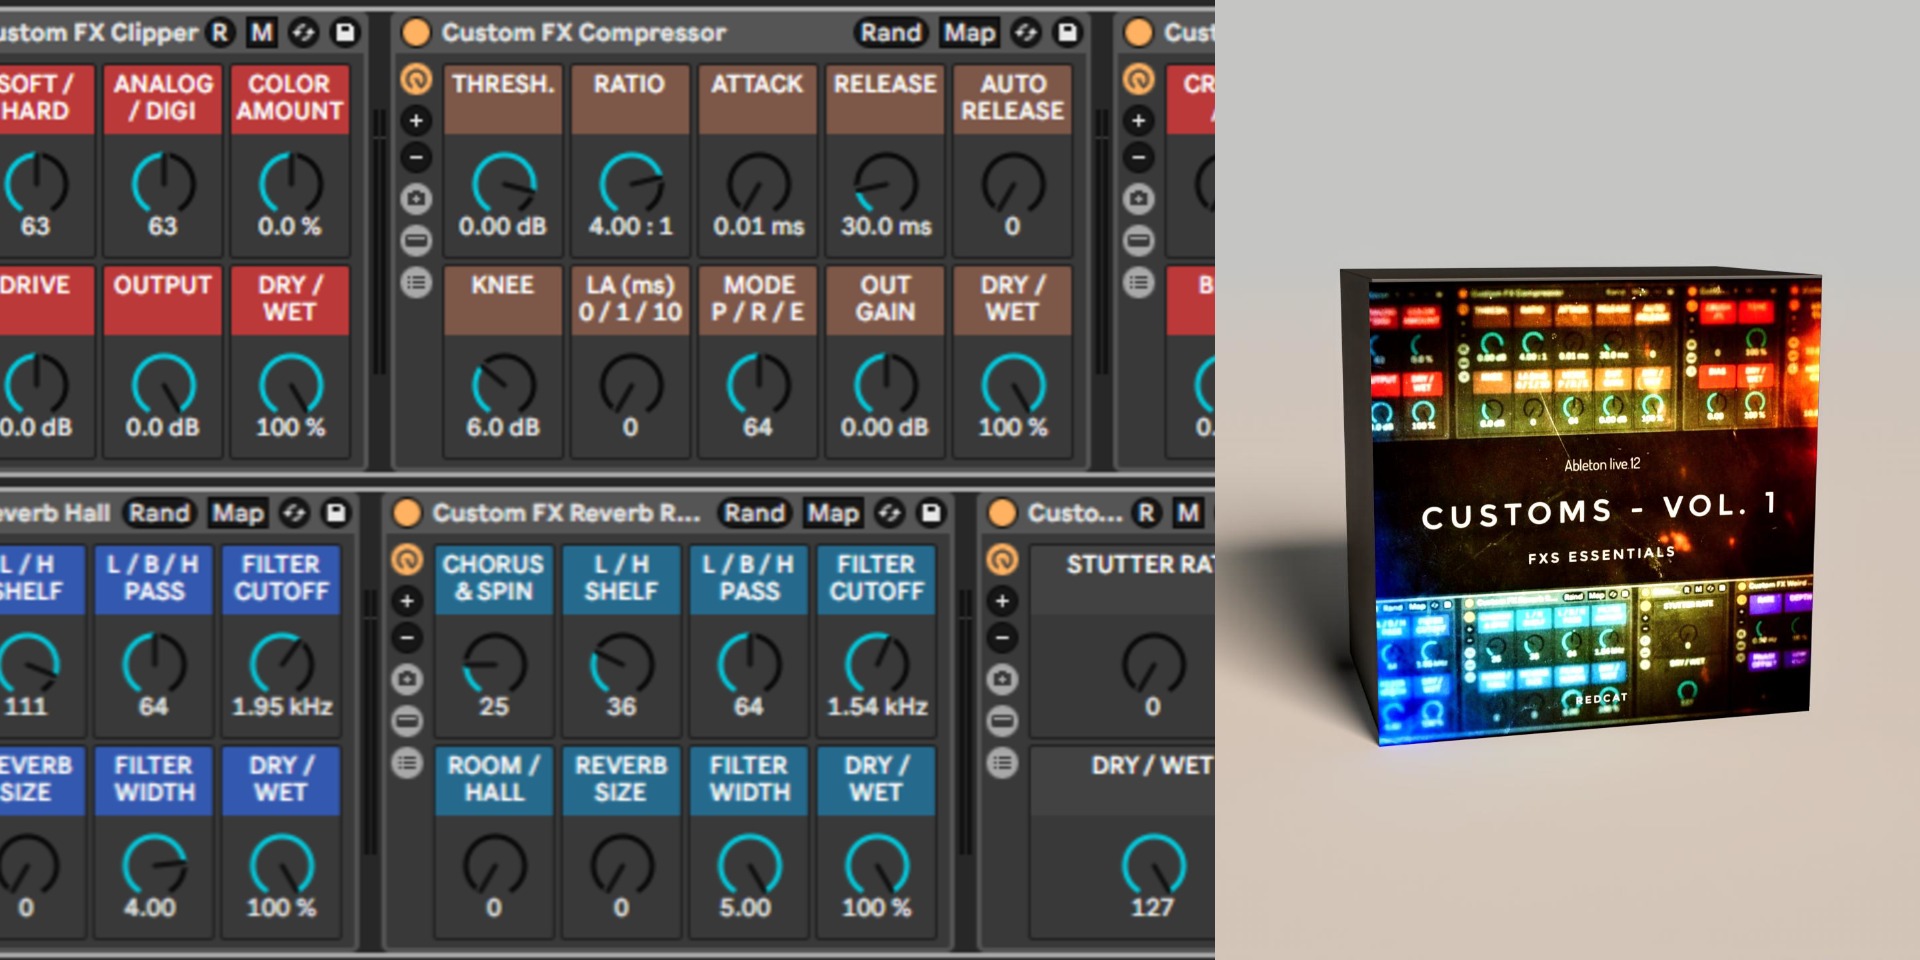Save the Custom FX Compressor preset
The height and width of the screenshot is (960, 1920).
pos(1068,33)
